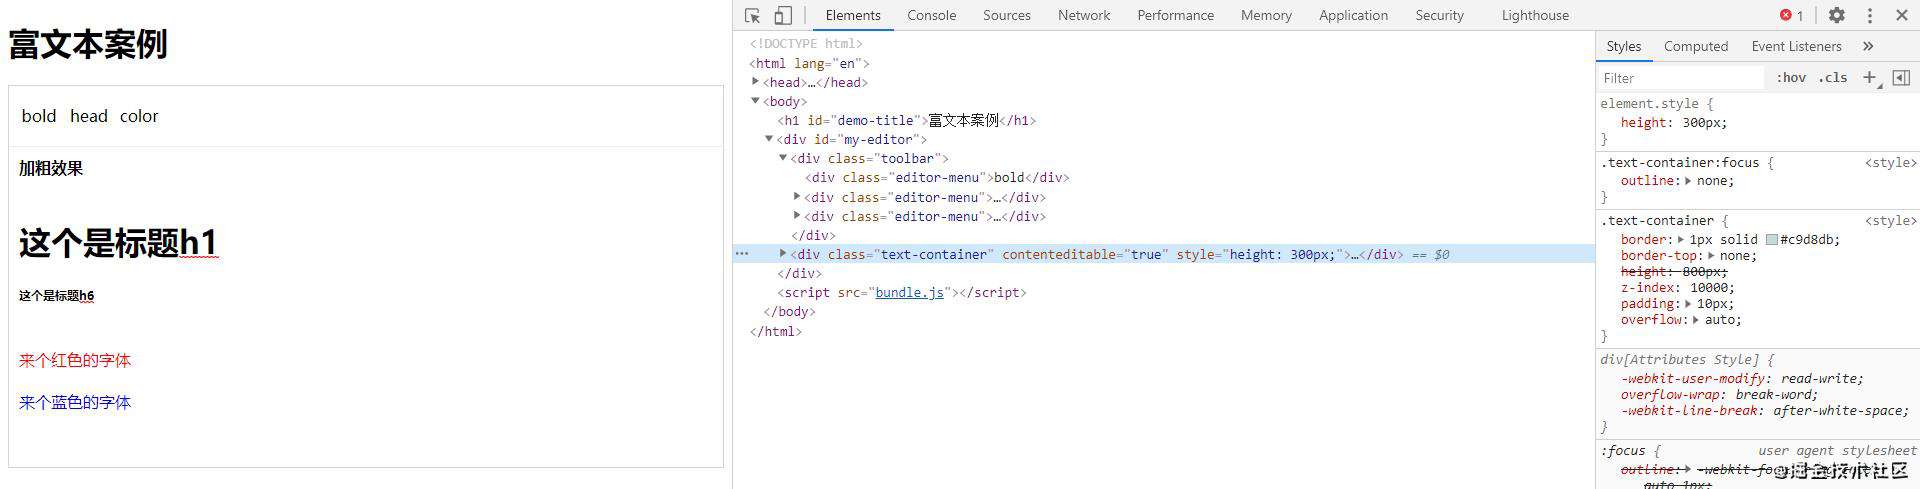Click the red error count indicator
1920x489 pixels.
click(1791, 15)
